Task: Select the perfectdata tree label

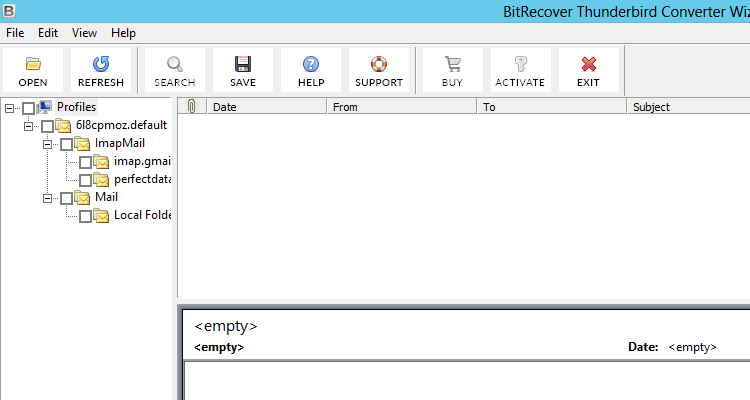Action: pyautogui.click(x=143, y=179)
